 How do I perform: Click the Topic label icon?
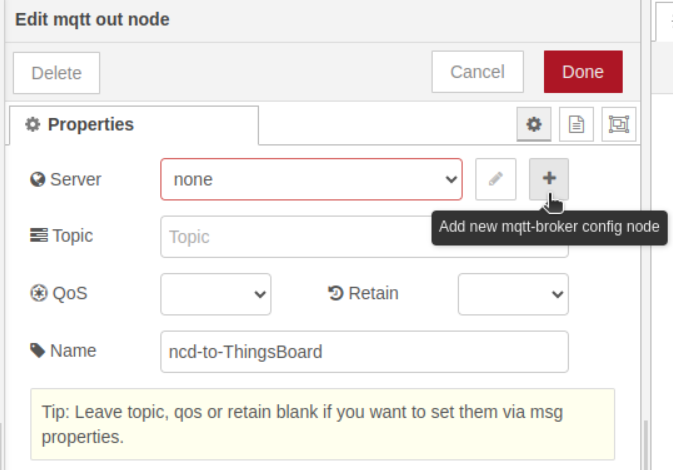pyautogui.click(x=38, y=236)
